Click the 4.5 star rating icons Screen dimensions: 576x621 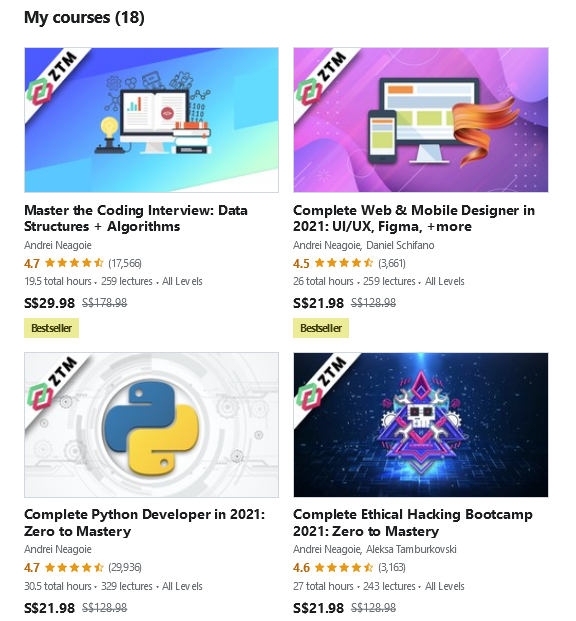coord(343,263)
